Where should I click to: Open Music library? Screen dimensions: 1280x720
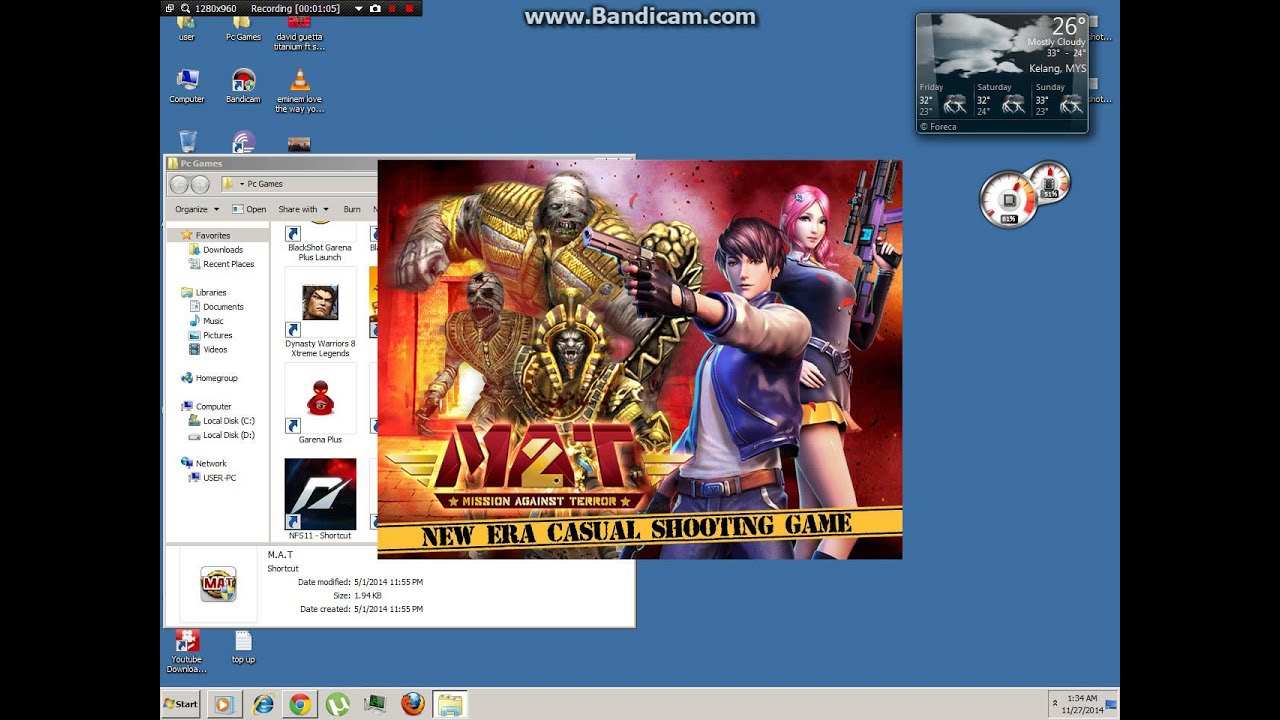[x=206, y=321]
